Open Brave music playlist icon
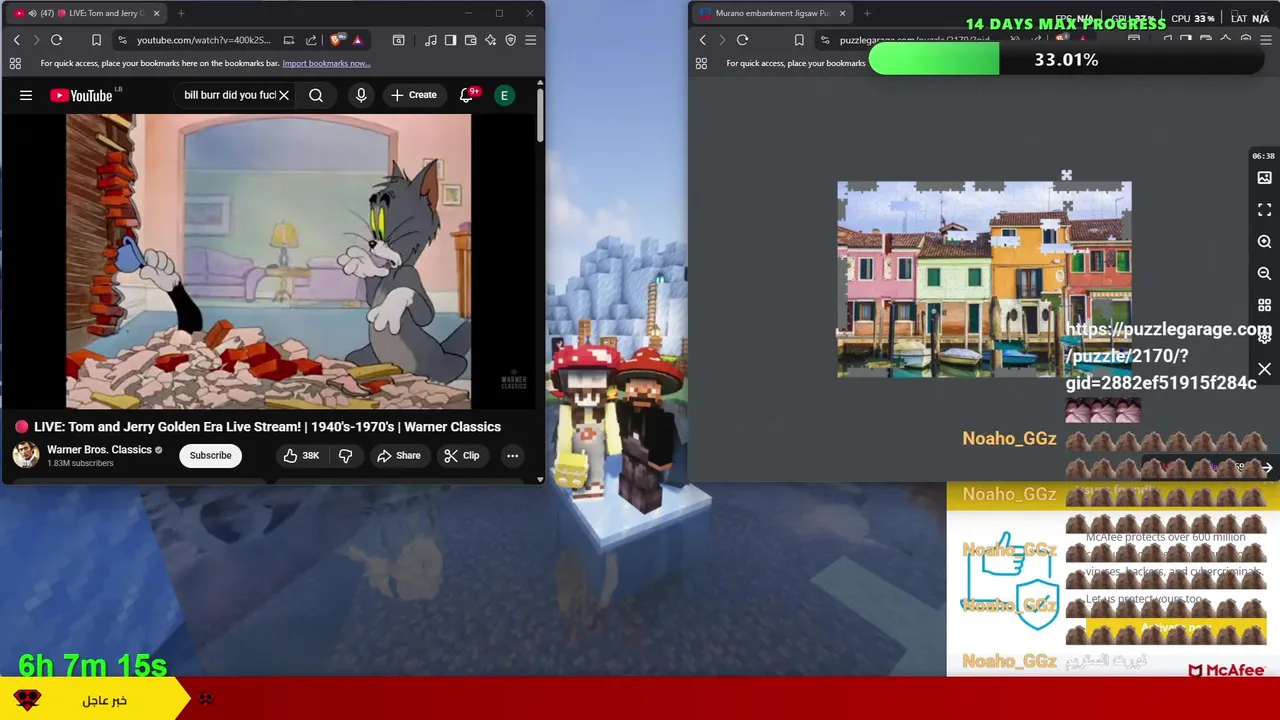Viewport: 1280px width, 720px height. (430, 40)
